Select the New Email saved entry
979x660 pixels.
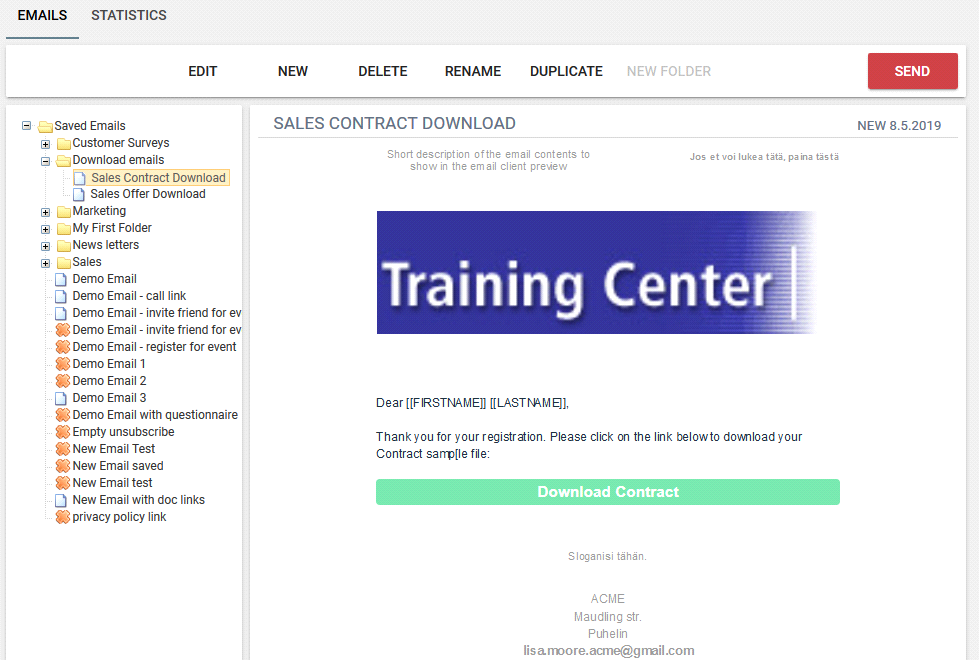pyautogui.click(x=118, y=466)
